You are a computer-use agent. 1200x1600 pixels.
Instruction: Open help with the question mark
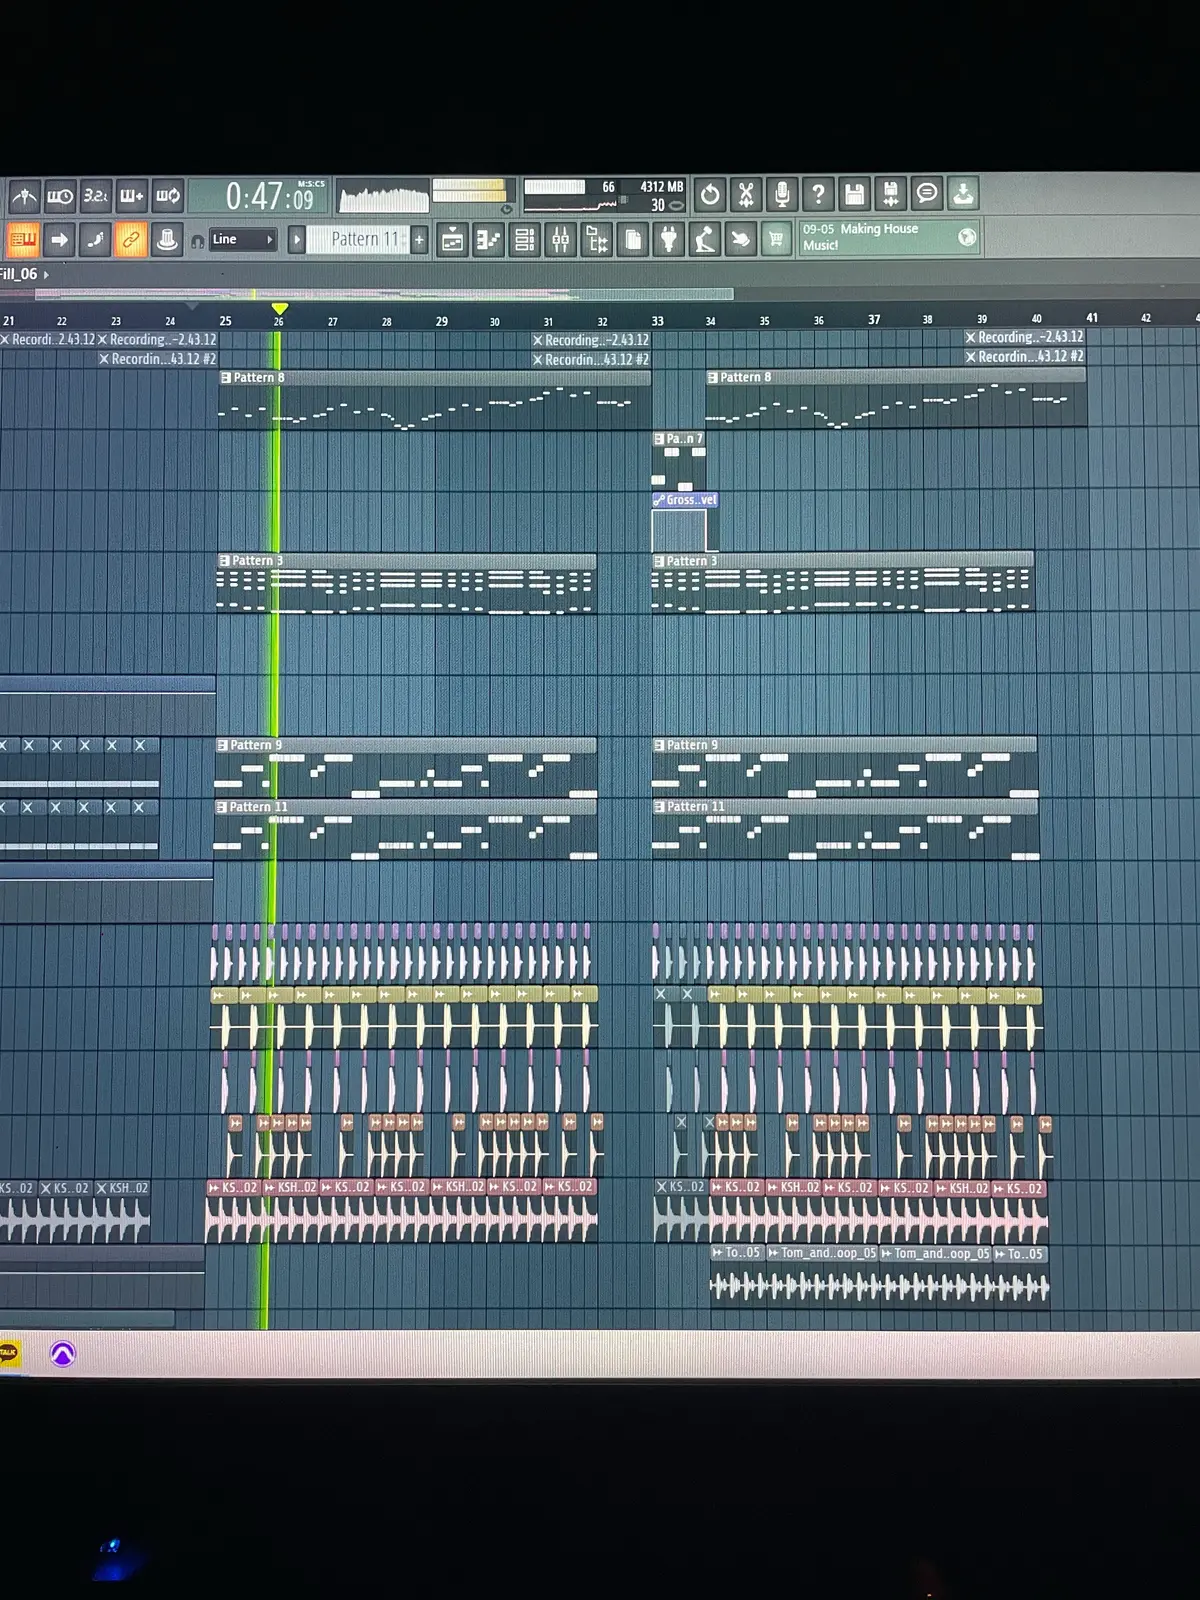tap(818, 194)
